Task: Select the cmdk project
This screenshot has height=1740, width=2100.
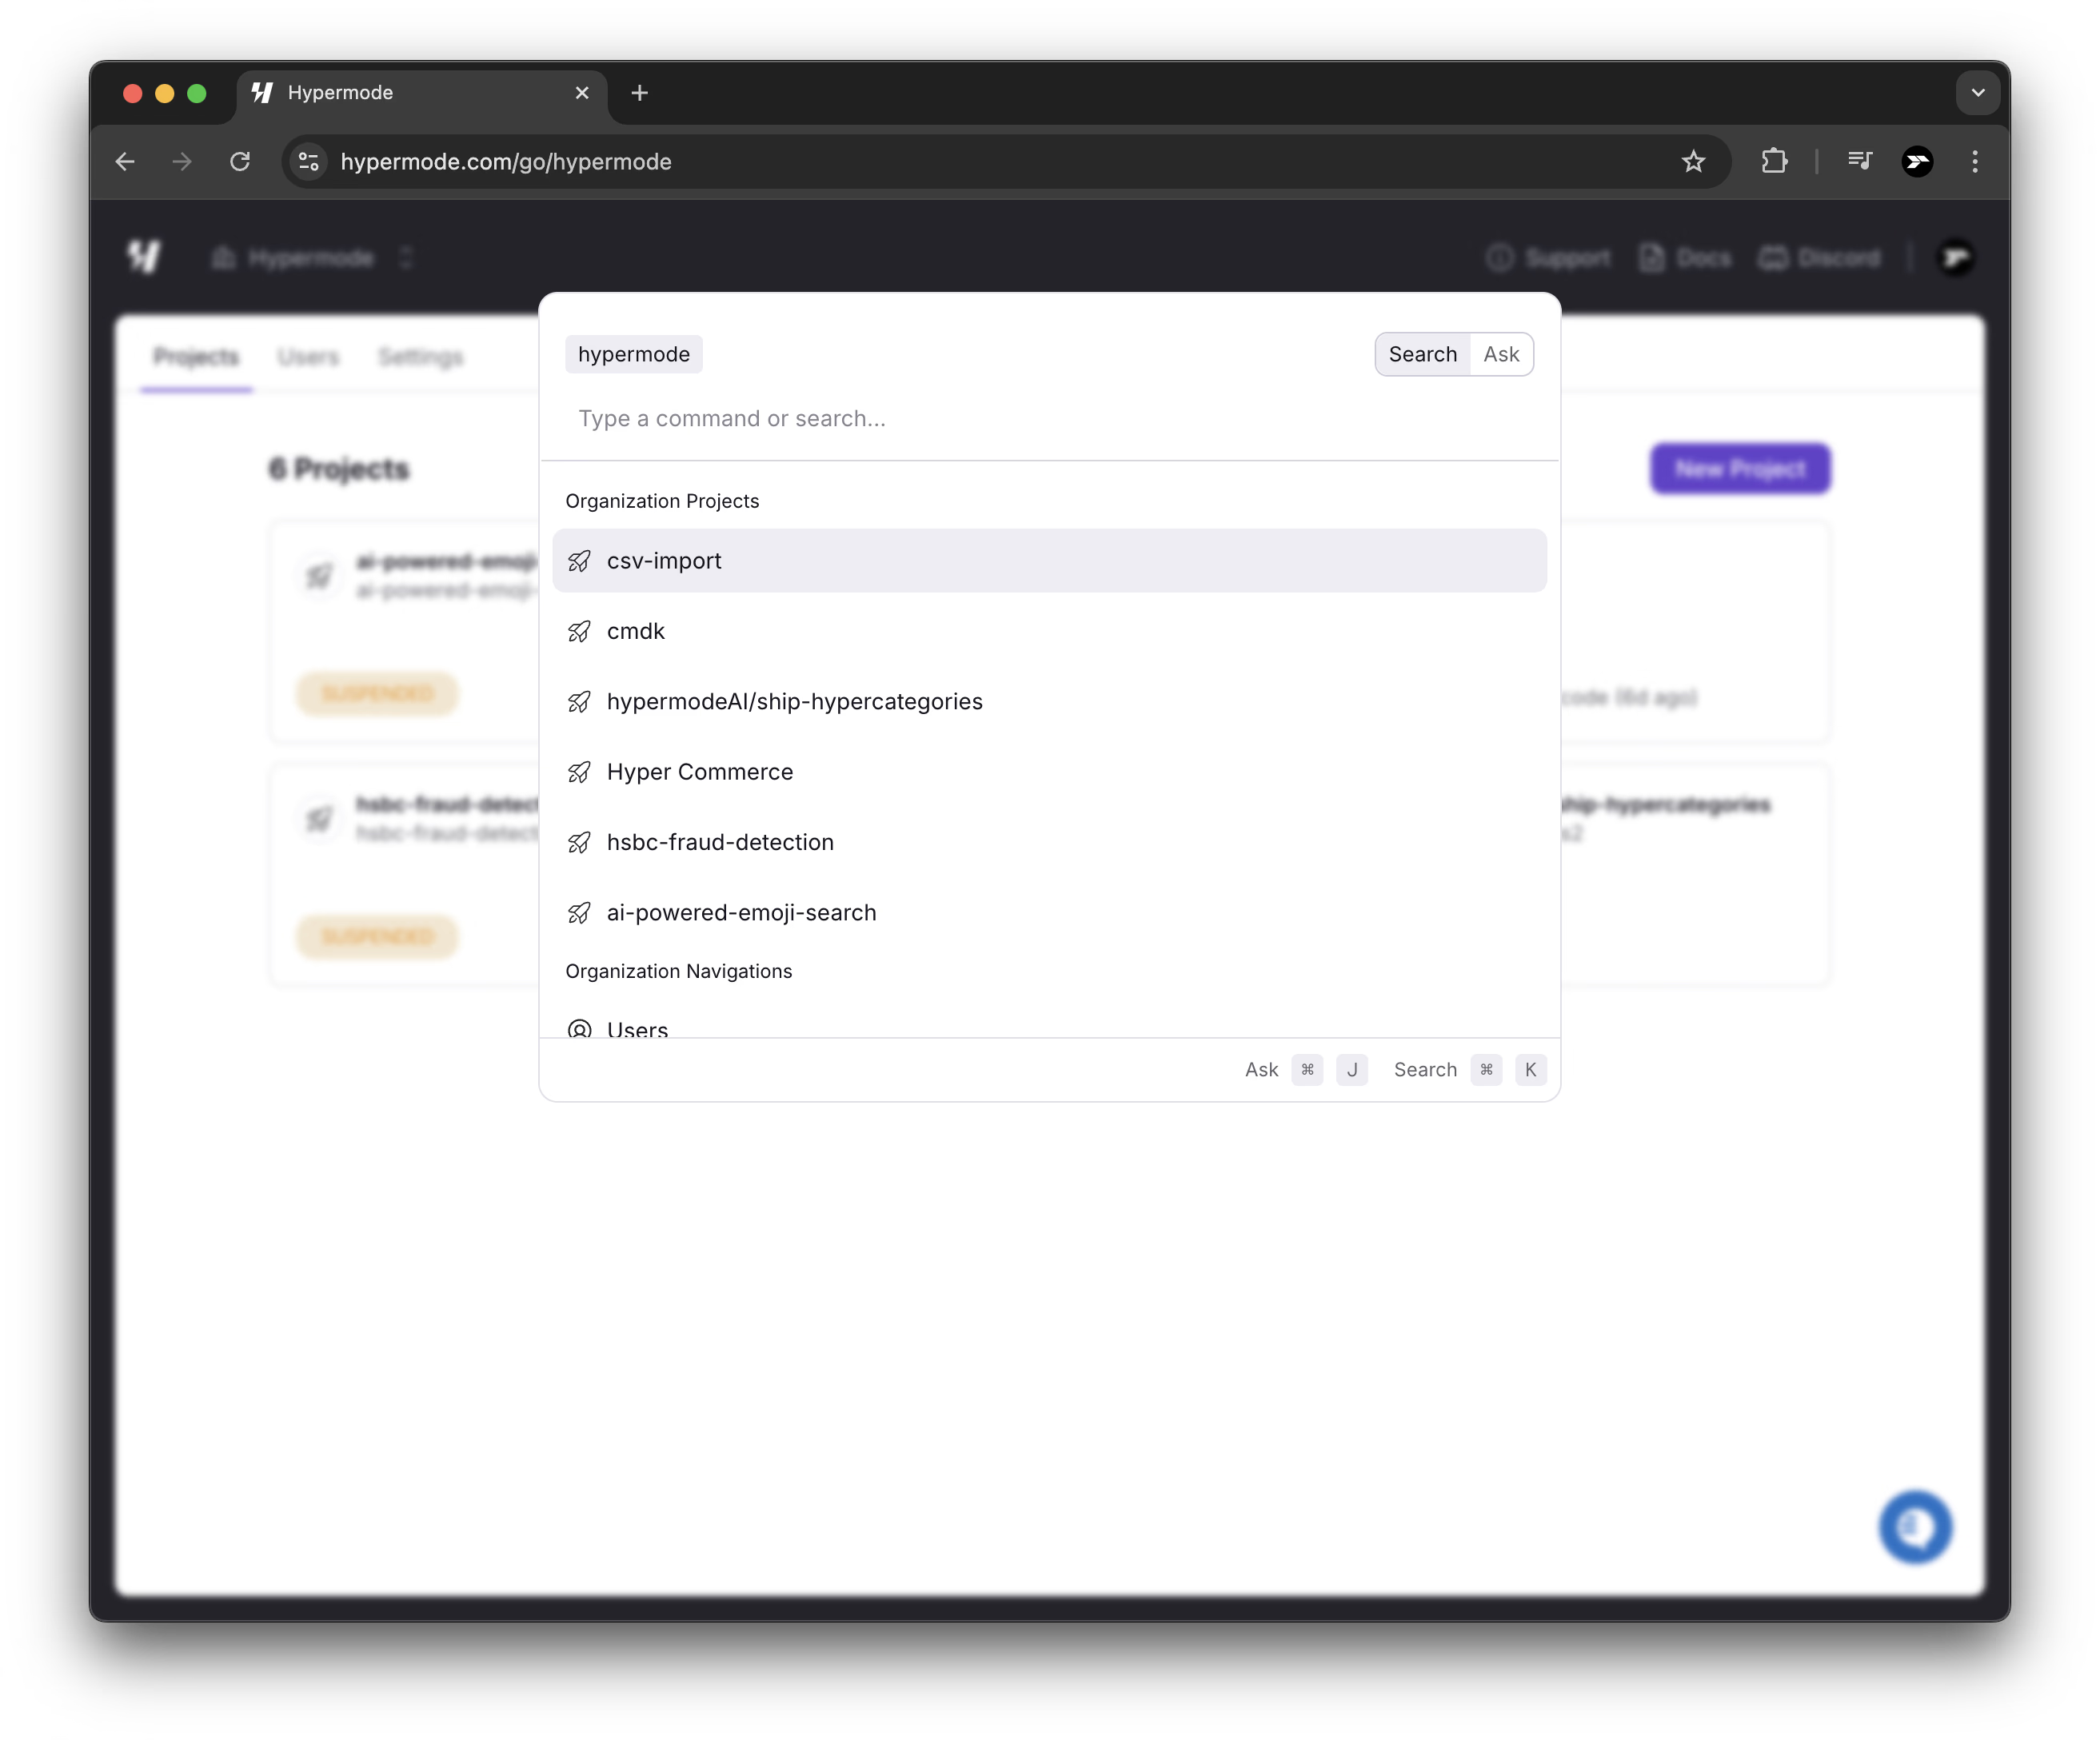Action: [1049, 631]
